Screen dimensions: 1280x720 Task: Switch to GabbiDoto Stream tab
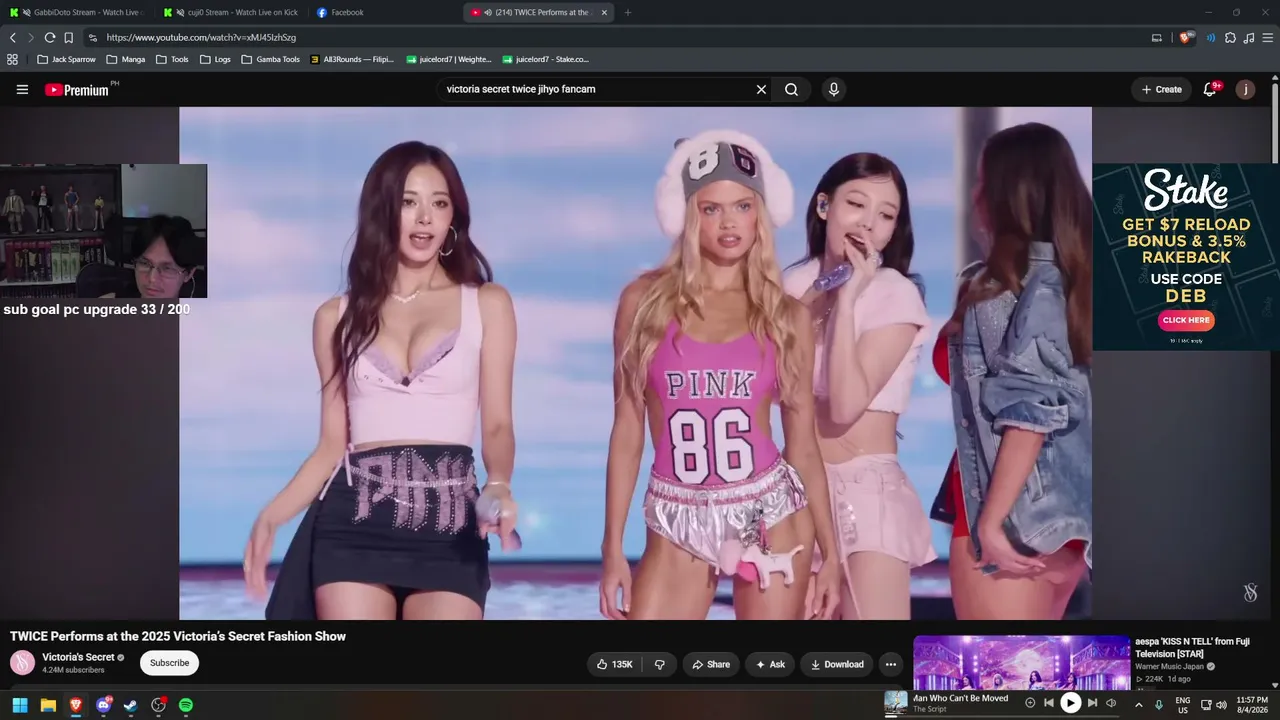(x=76, y=13)
